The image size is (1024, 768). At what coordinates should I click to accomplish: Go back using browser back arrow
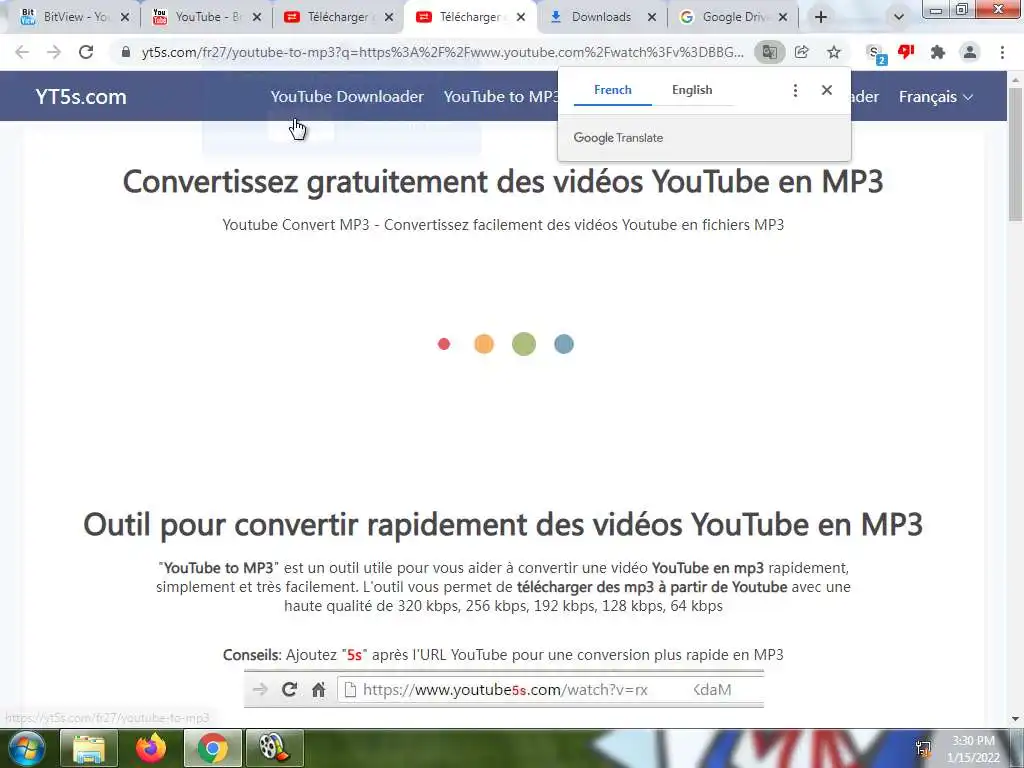pos(22,52)
